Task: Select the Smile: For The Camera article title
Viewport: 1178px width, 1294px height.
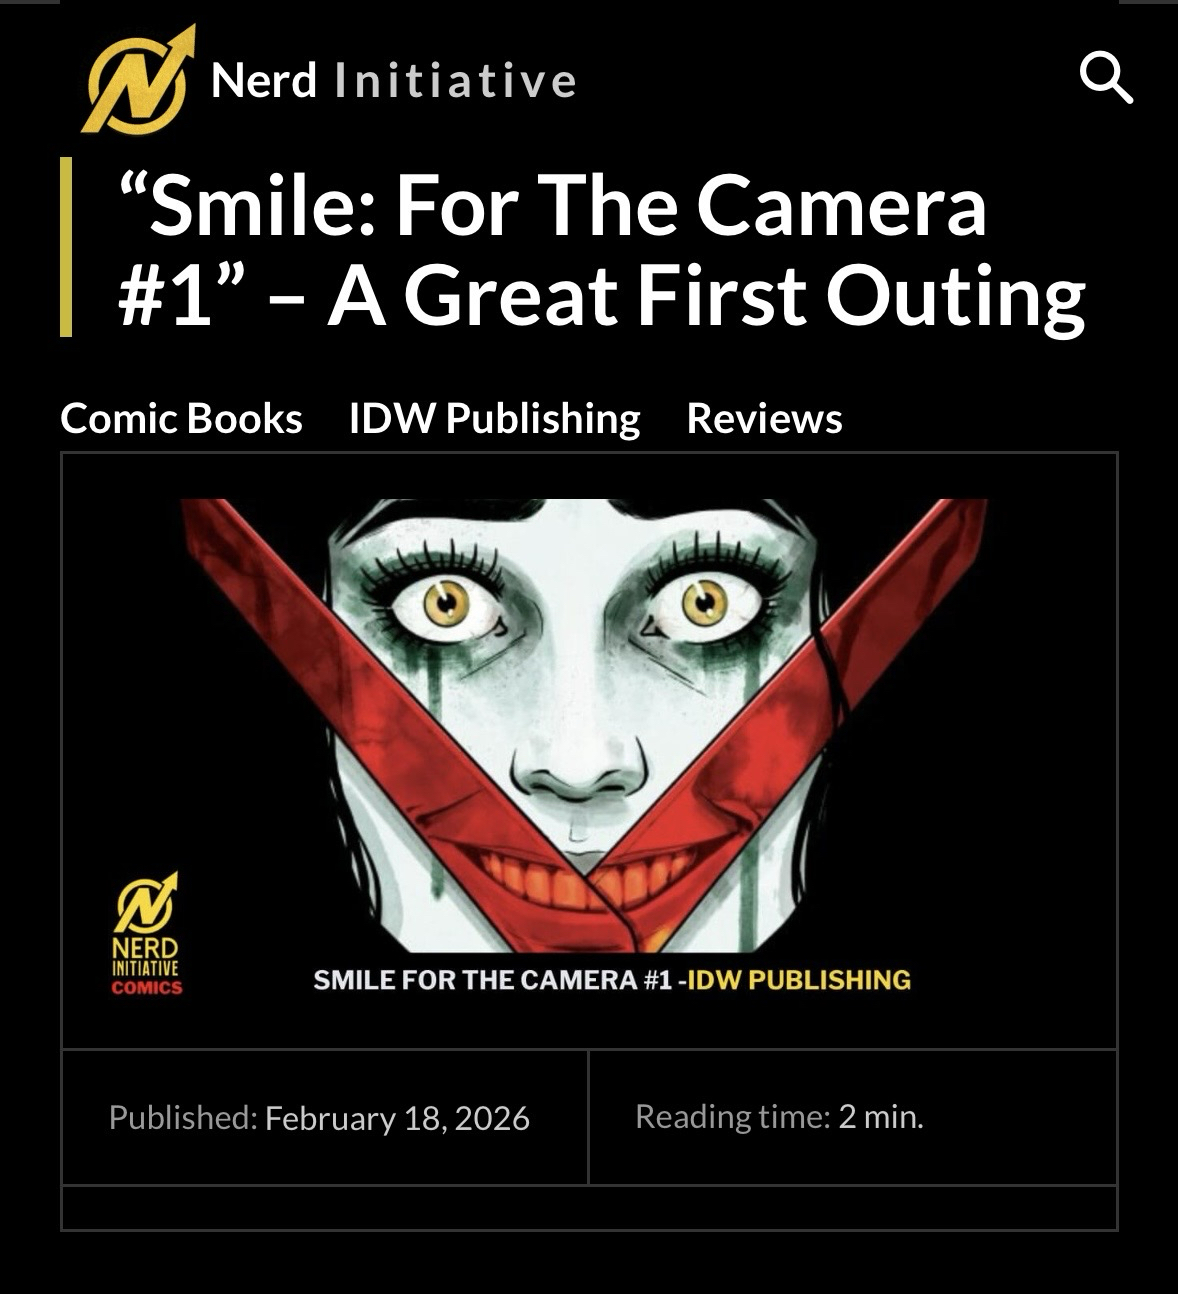Action: coord(601,250)
